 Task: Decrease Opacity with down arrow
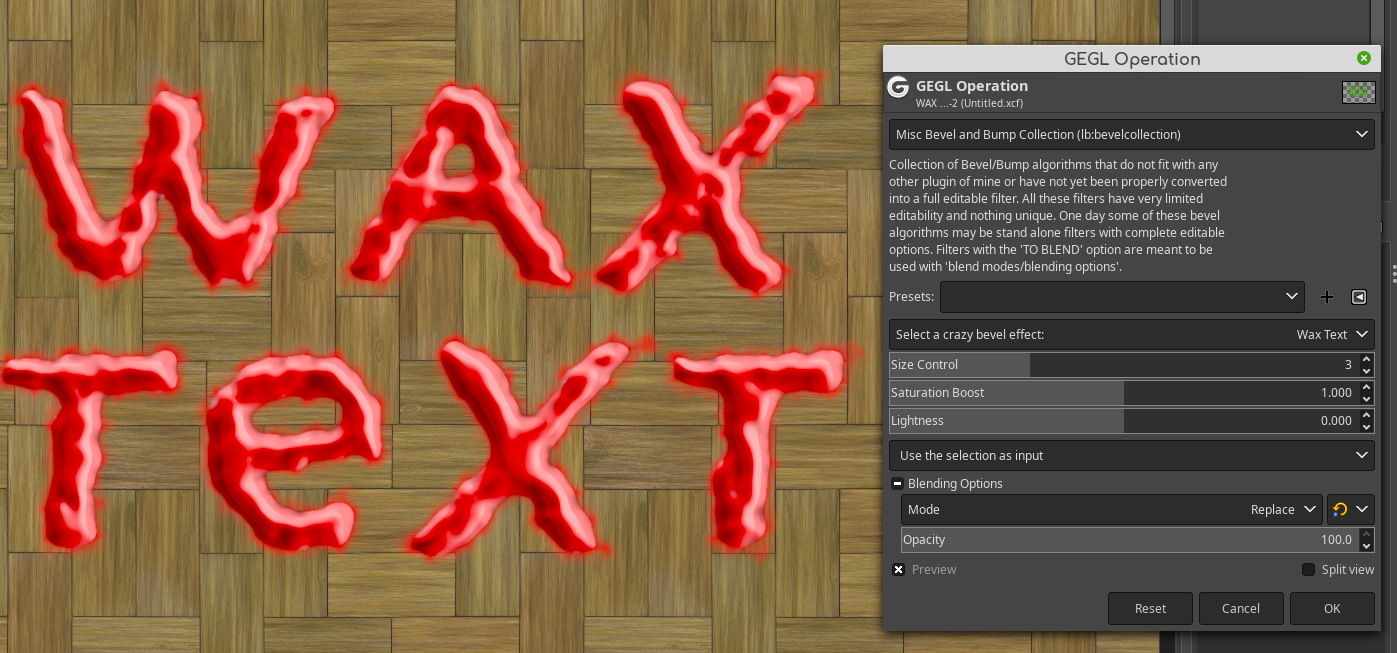click(x=1366, y=546)
